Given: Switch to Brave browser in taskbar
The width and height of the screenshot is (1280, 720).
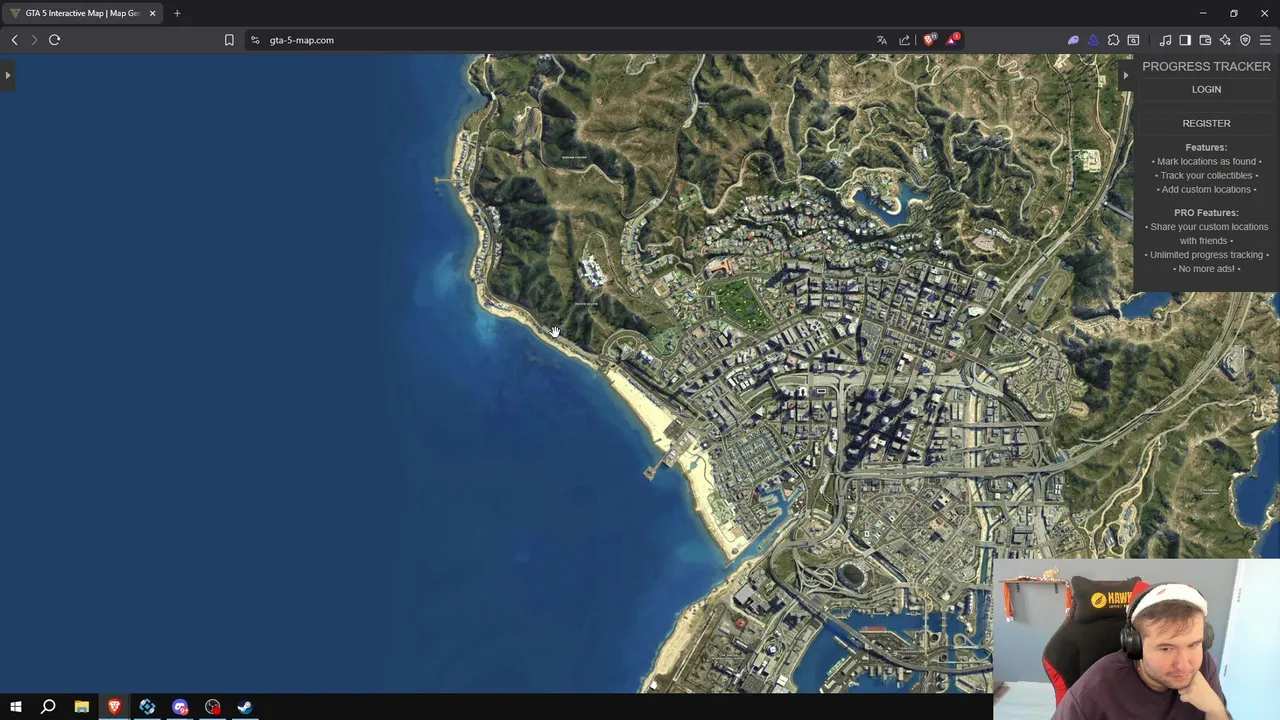Looking at the screenshot, I should click(x=114, y=707).
